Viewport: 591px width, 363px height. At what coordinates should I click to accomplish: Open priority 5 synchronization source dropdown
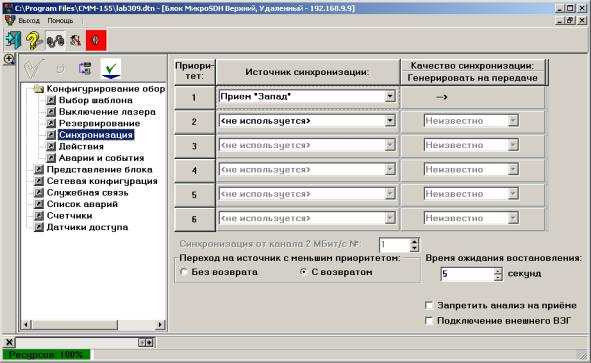(390, 194)
